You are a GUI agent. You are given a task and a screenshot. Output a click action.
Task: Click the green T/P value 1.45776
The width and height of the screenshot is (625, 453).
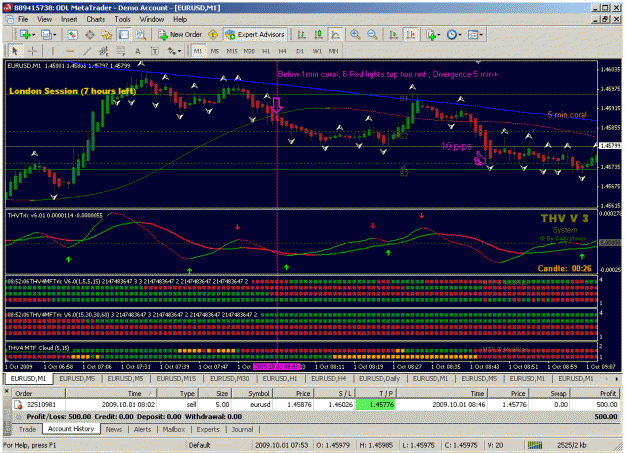pos(375,404)
